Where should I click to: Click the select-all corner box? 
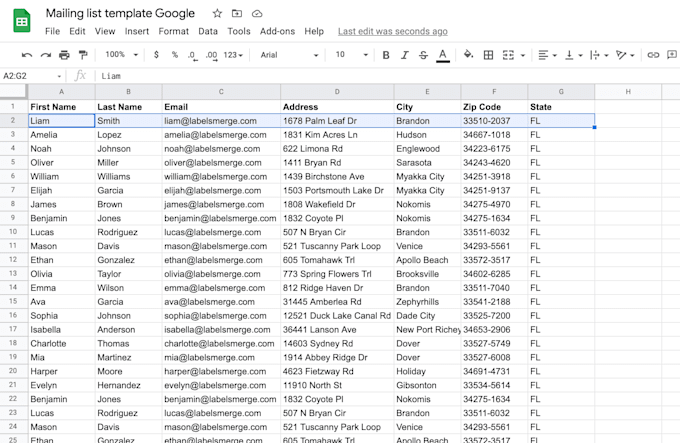[13, 91]
